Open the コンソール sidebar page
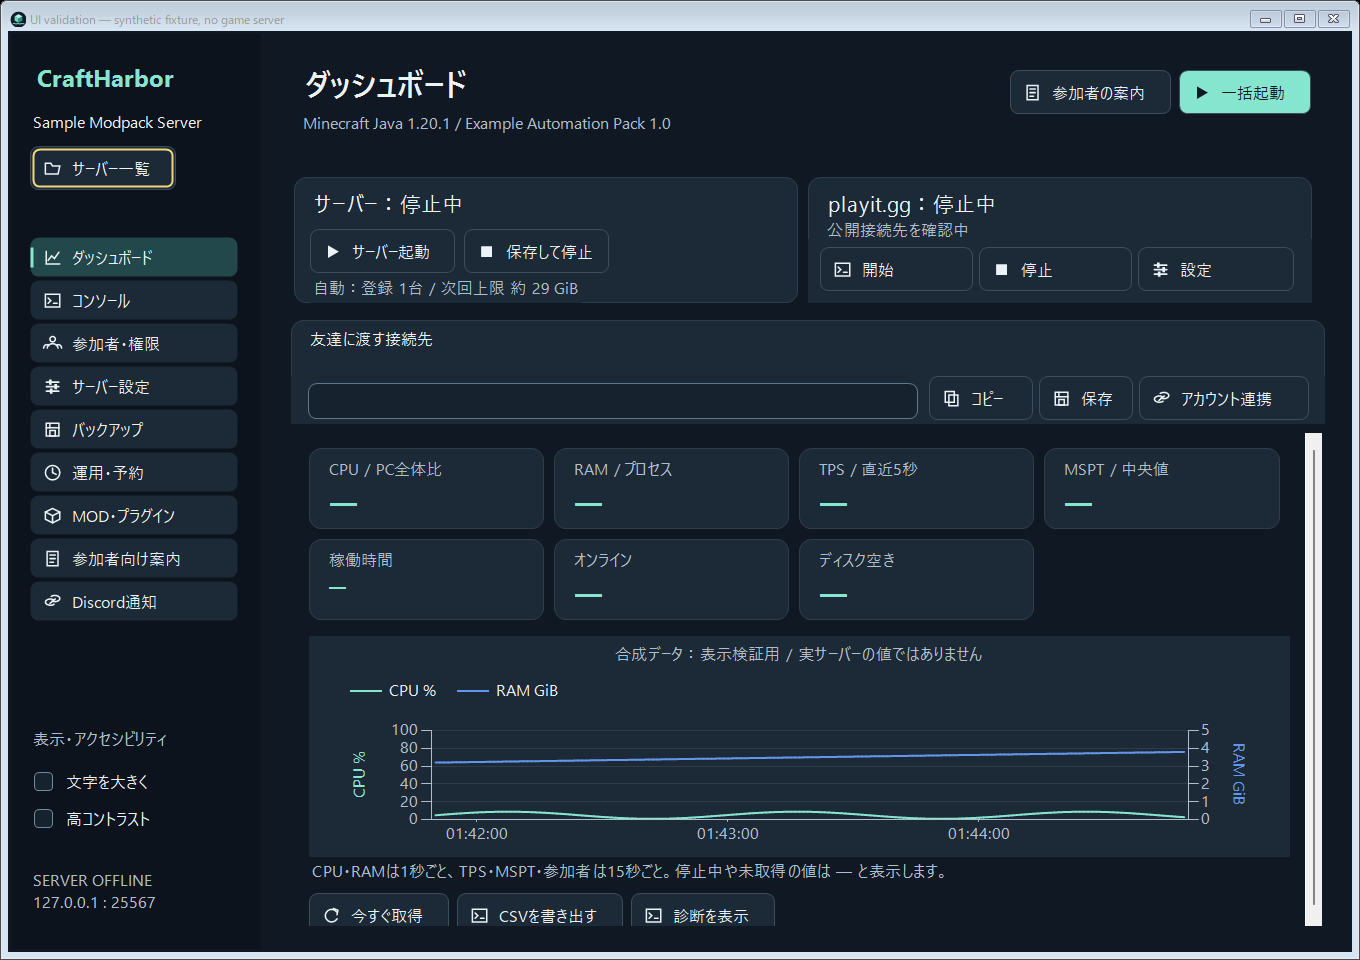This screenshot has width=1360, height=960. pyautogui.click(x=134, y=300)
